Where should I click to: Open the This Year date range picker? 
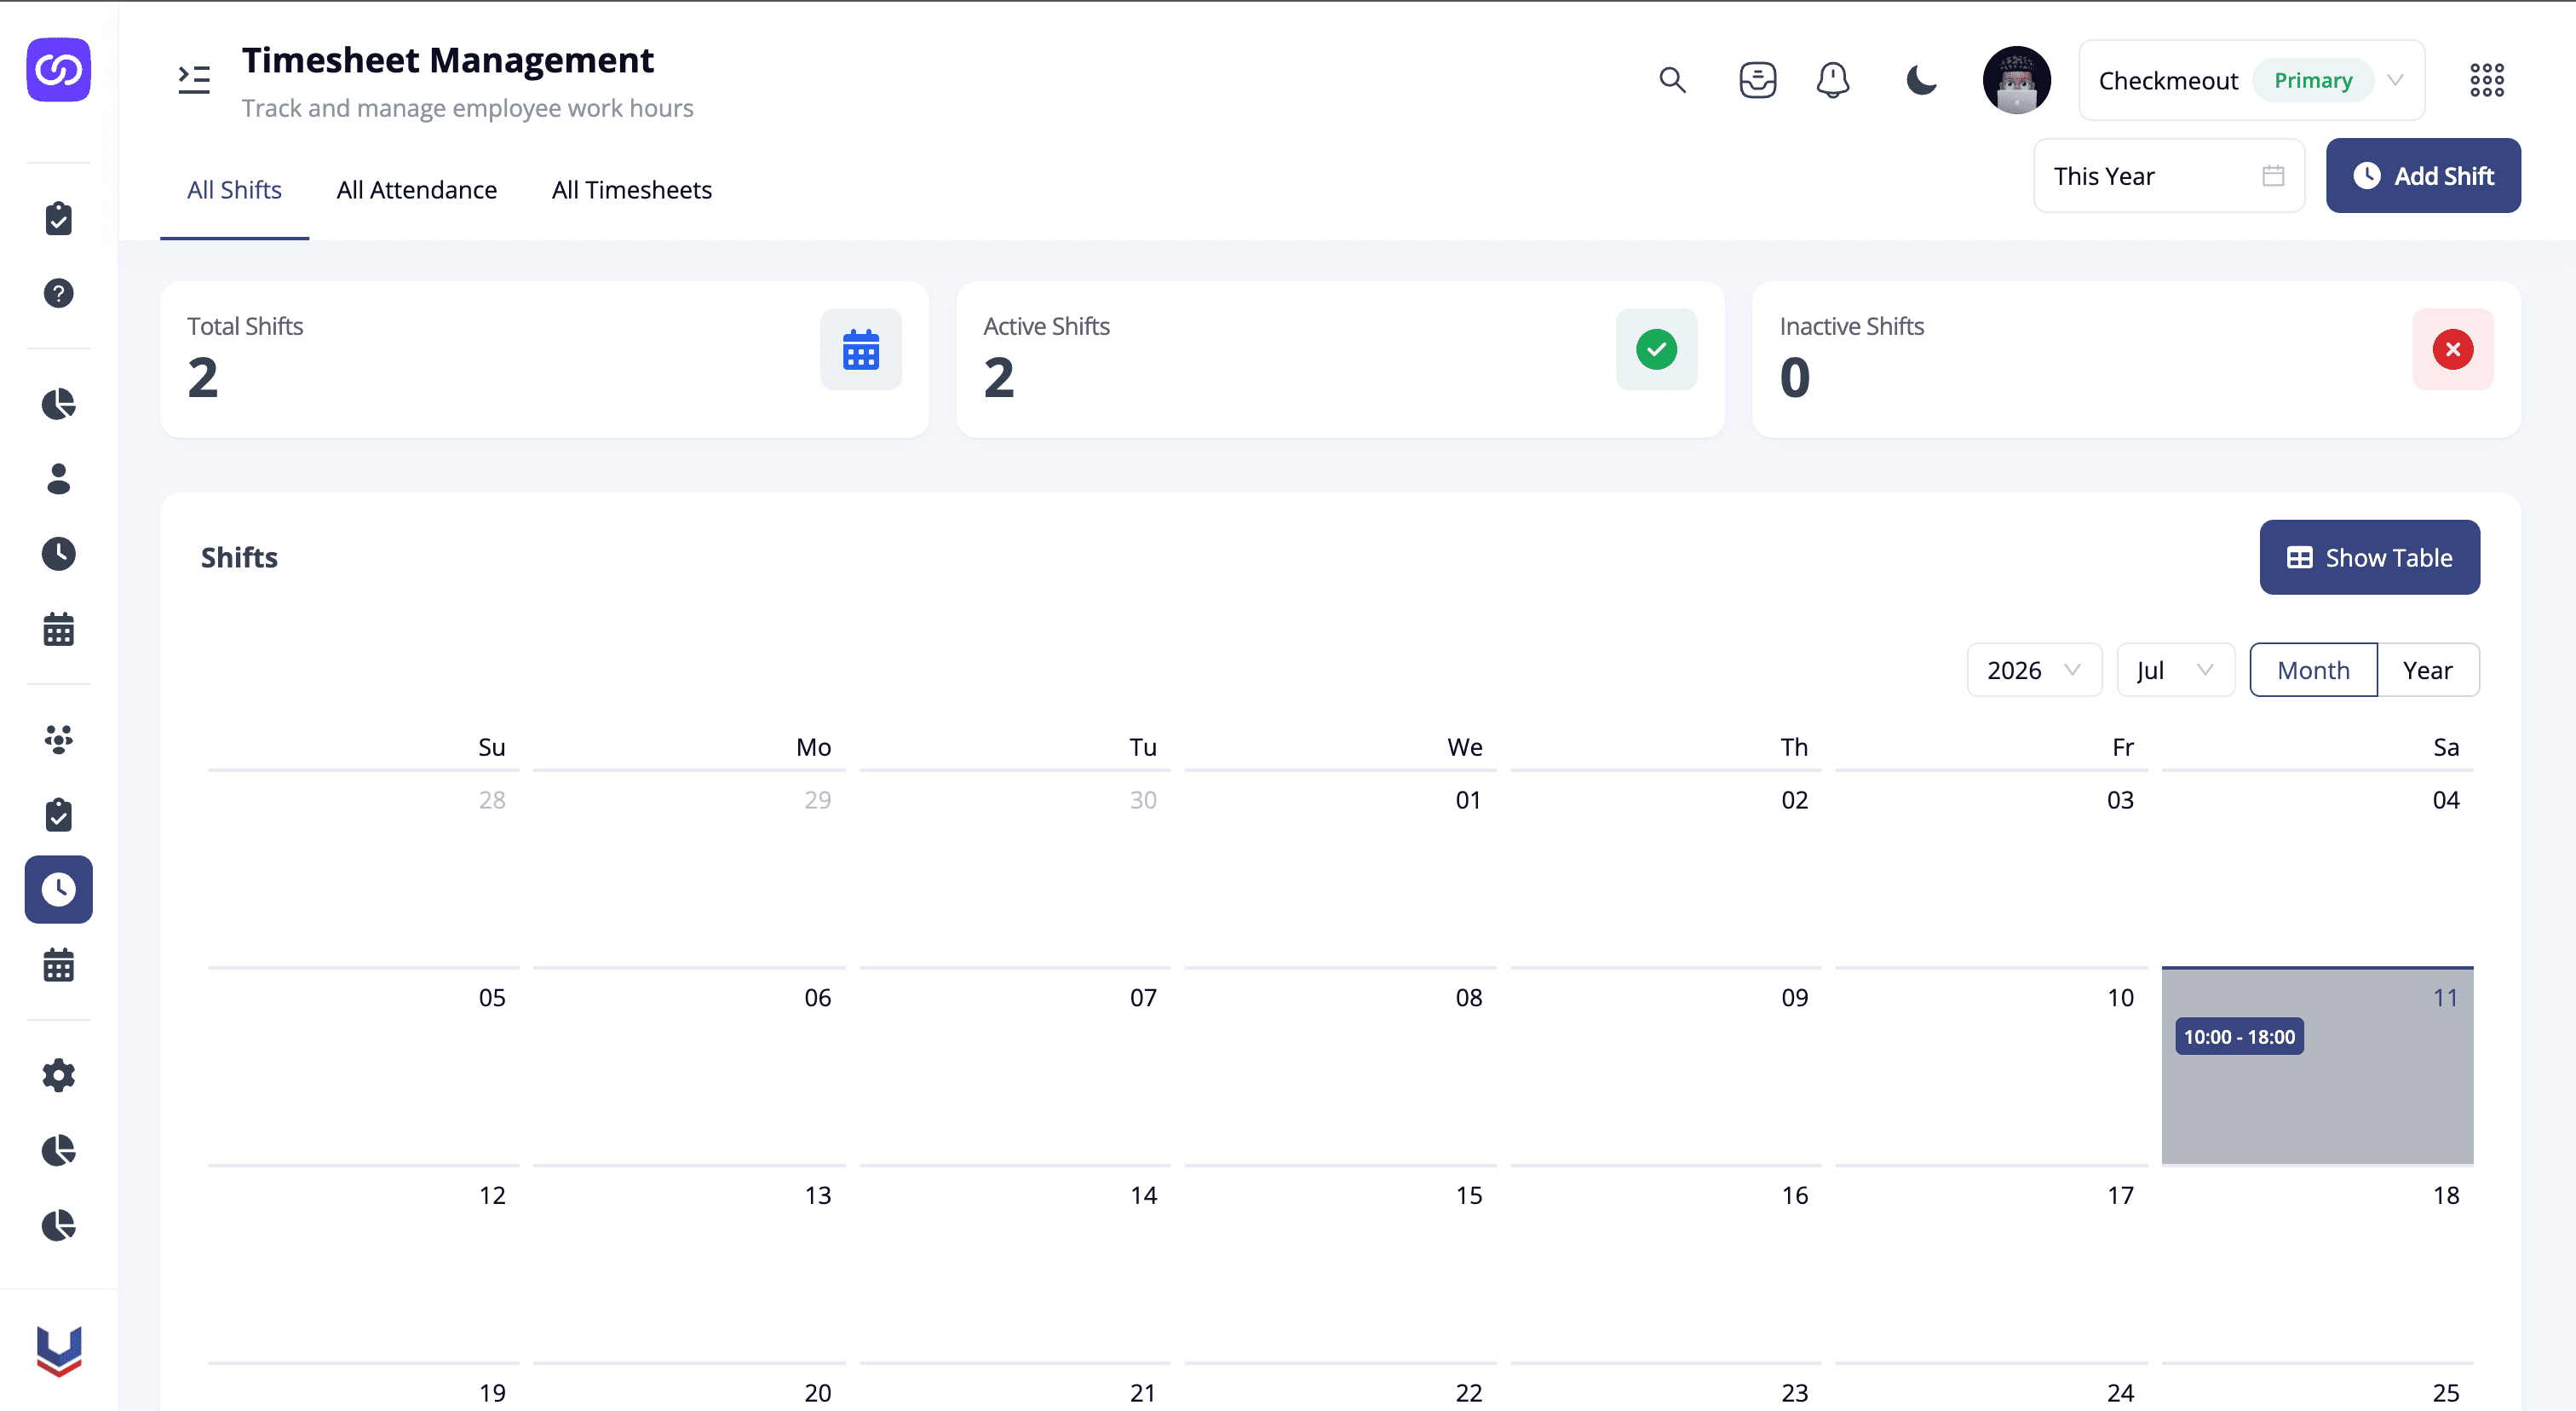point(2169,176)
